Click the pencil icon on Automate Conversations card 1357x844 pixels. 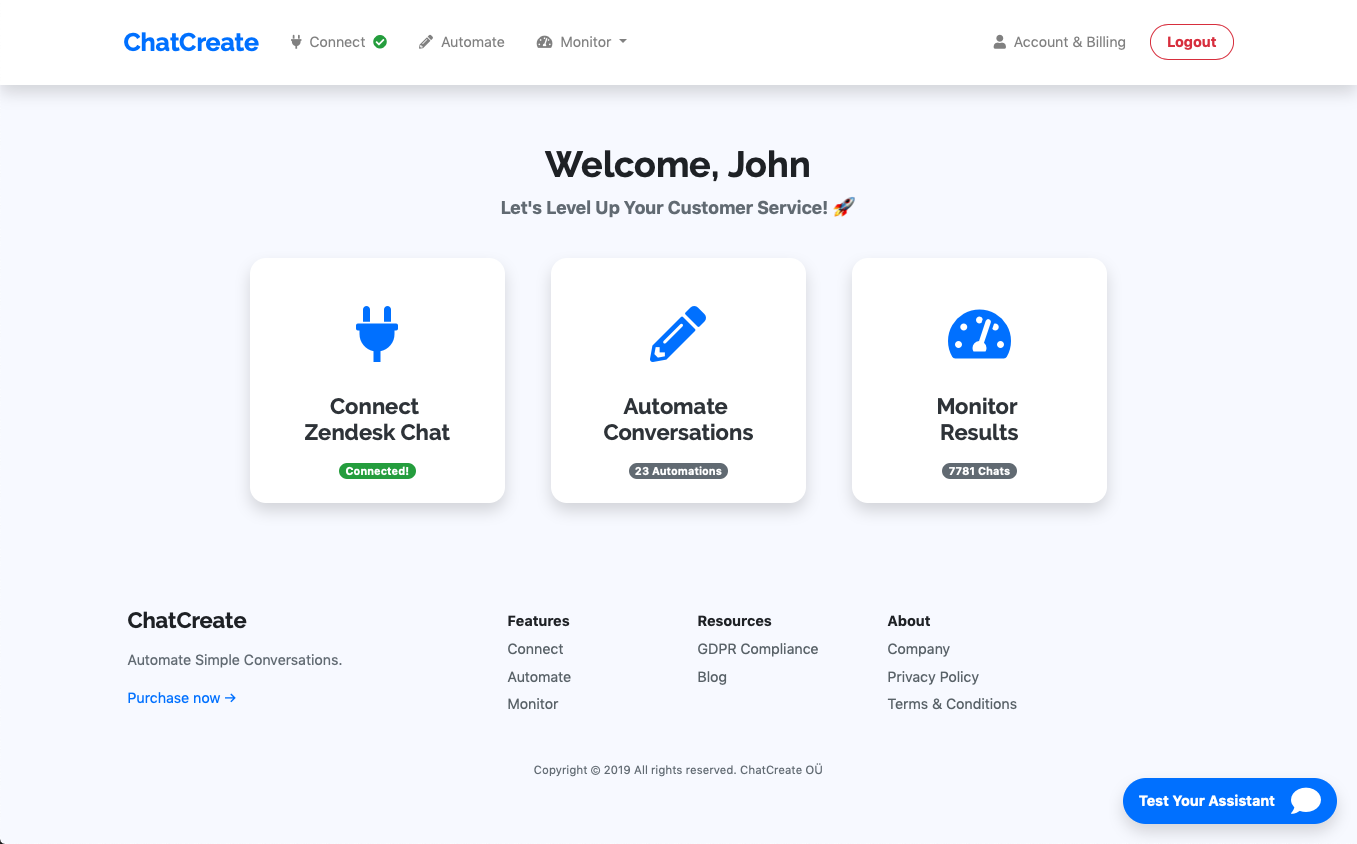coord(678,334)
